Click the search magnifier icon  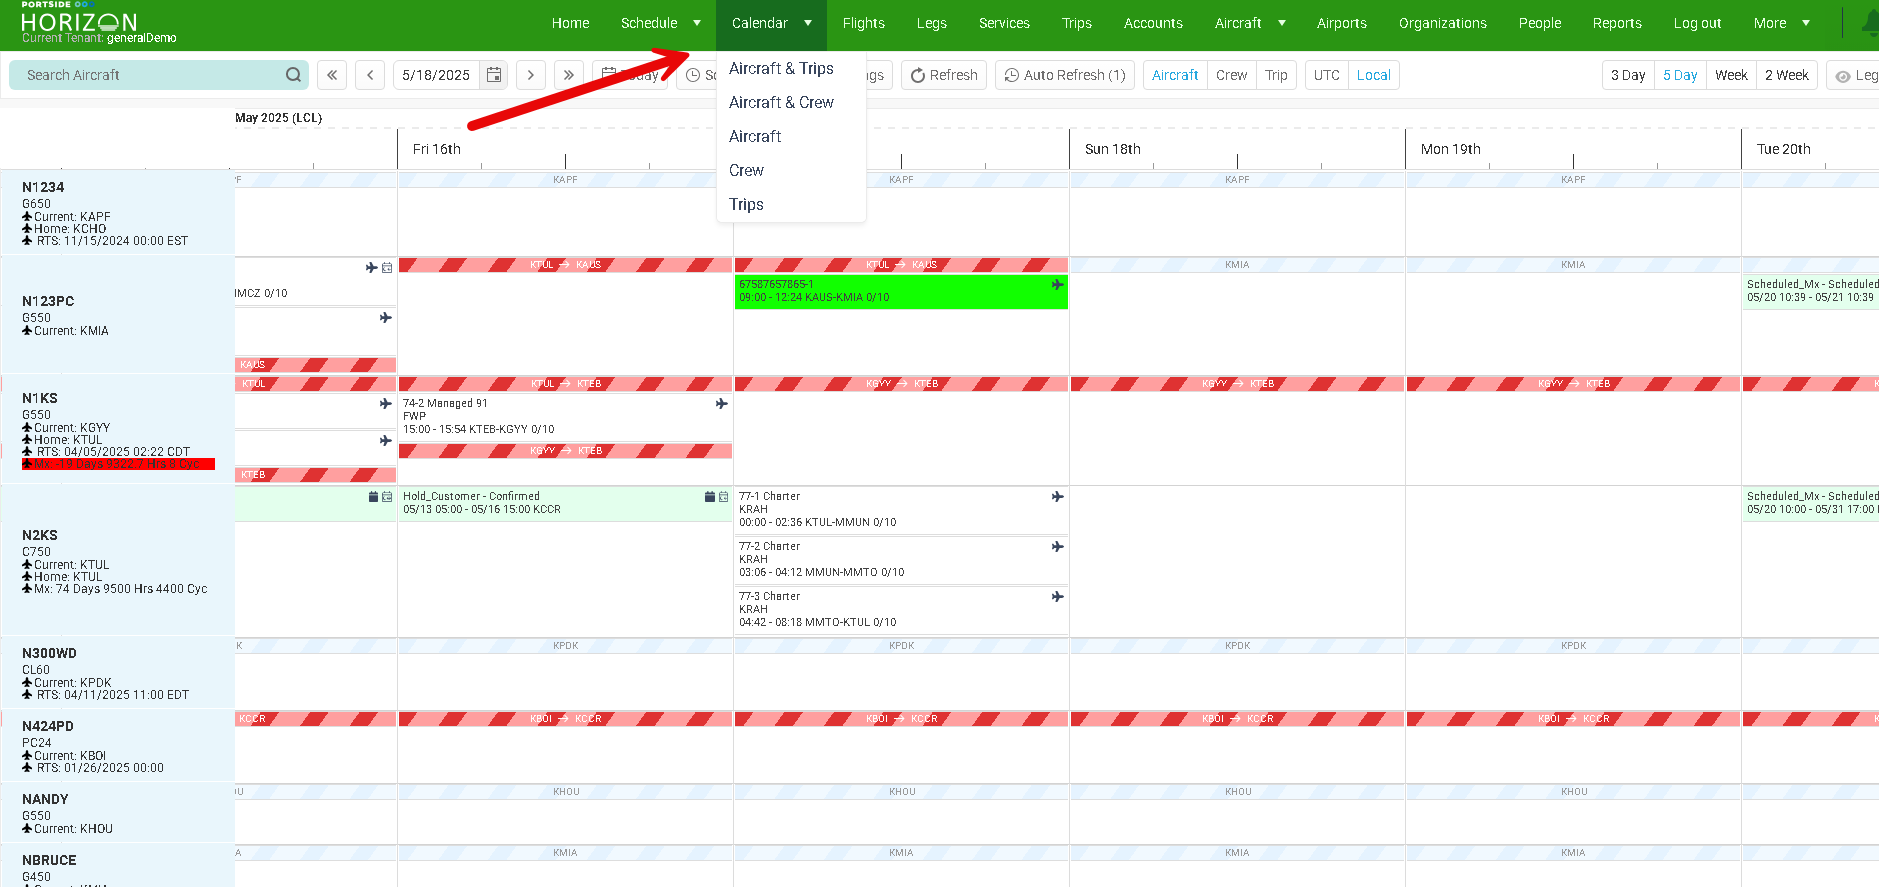(293, 75)
